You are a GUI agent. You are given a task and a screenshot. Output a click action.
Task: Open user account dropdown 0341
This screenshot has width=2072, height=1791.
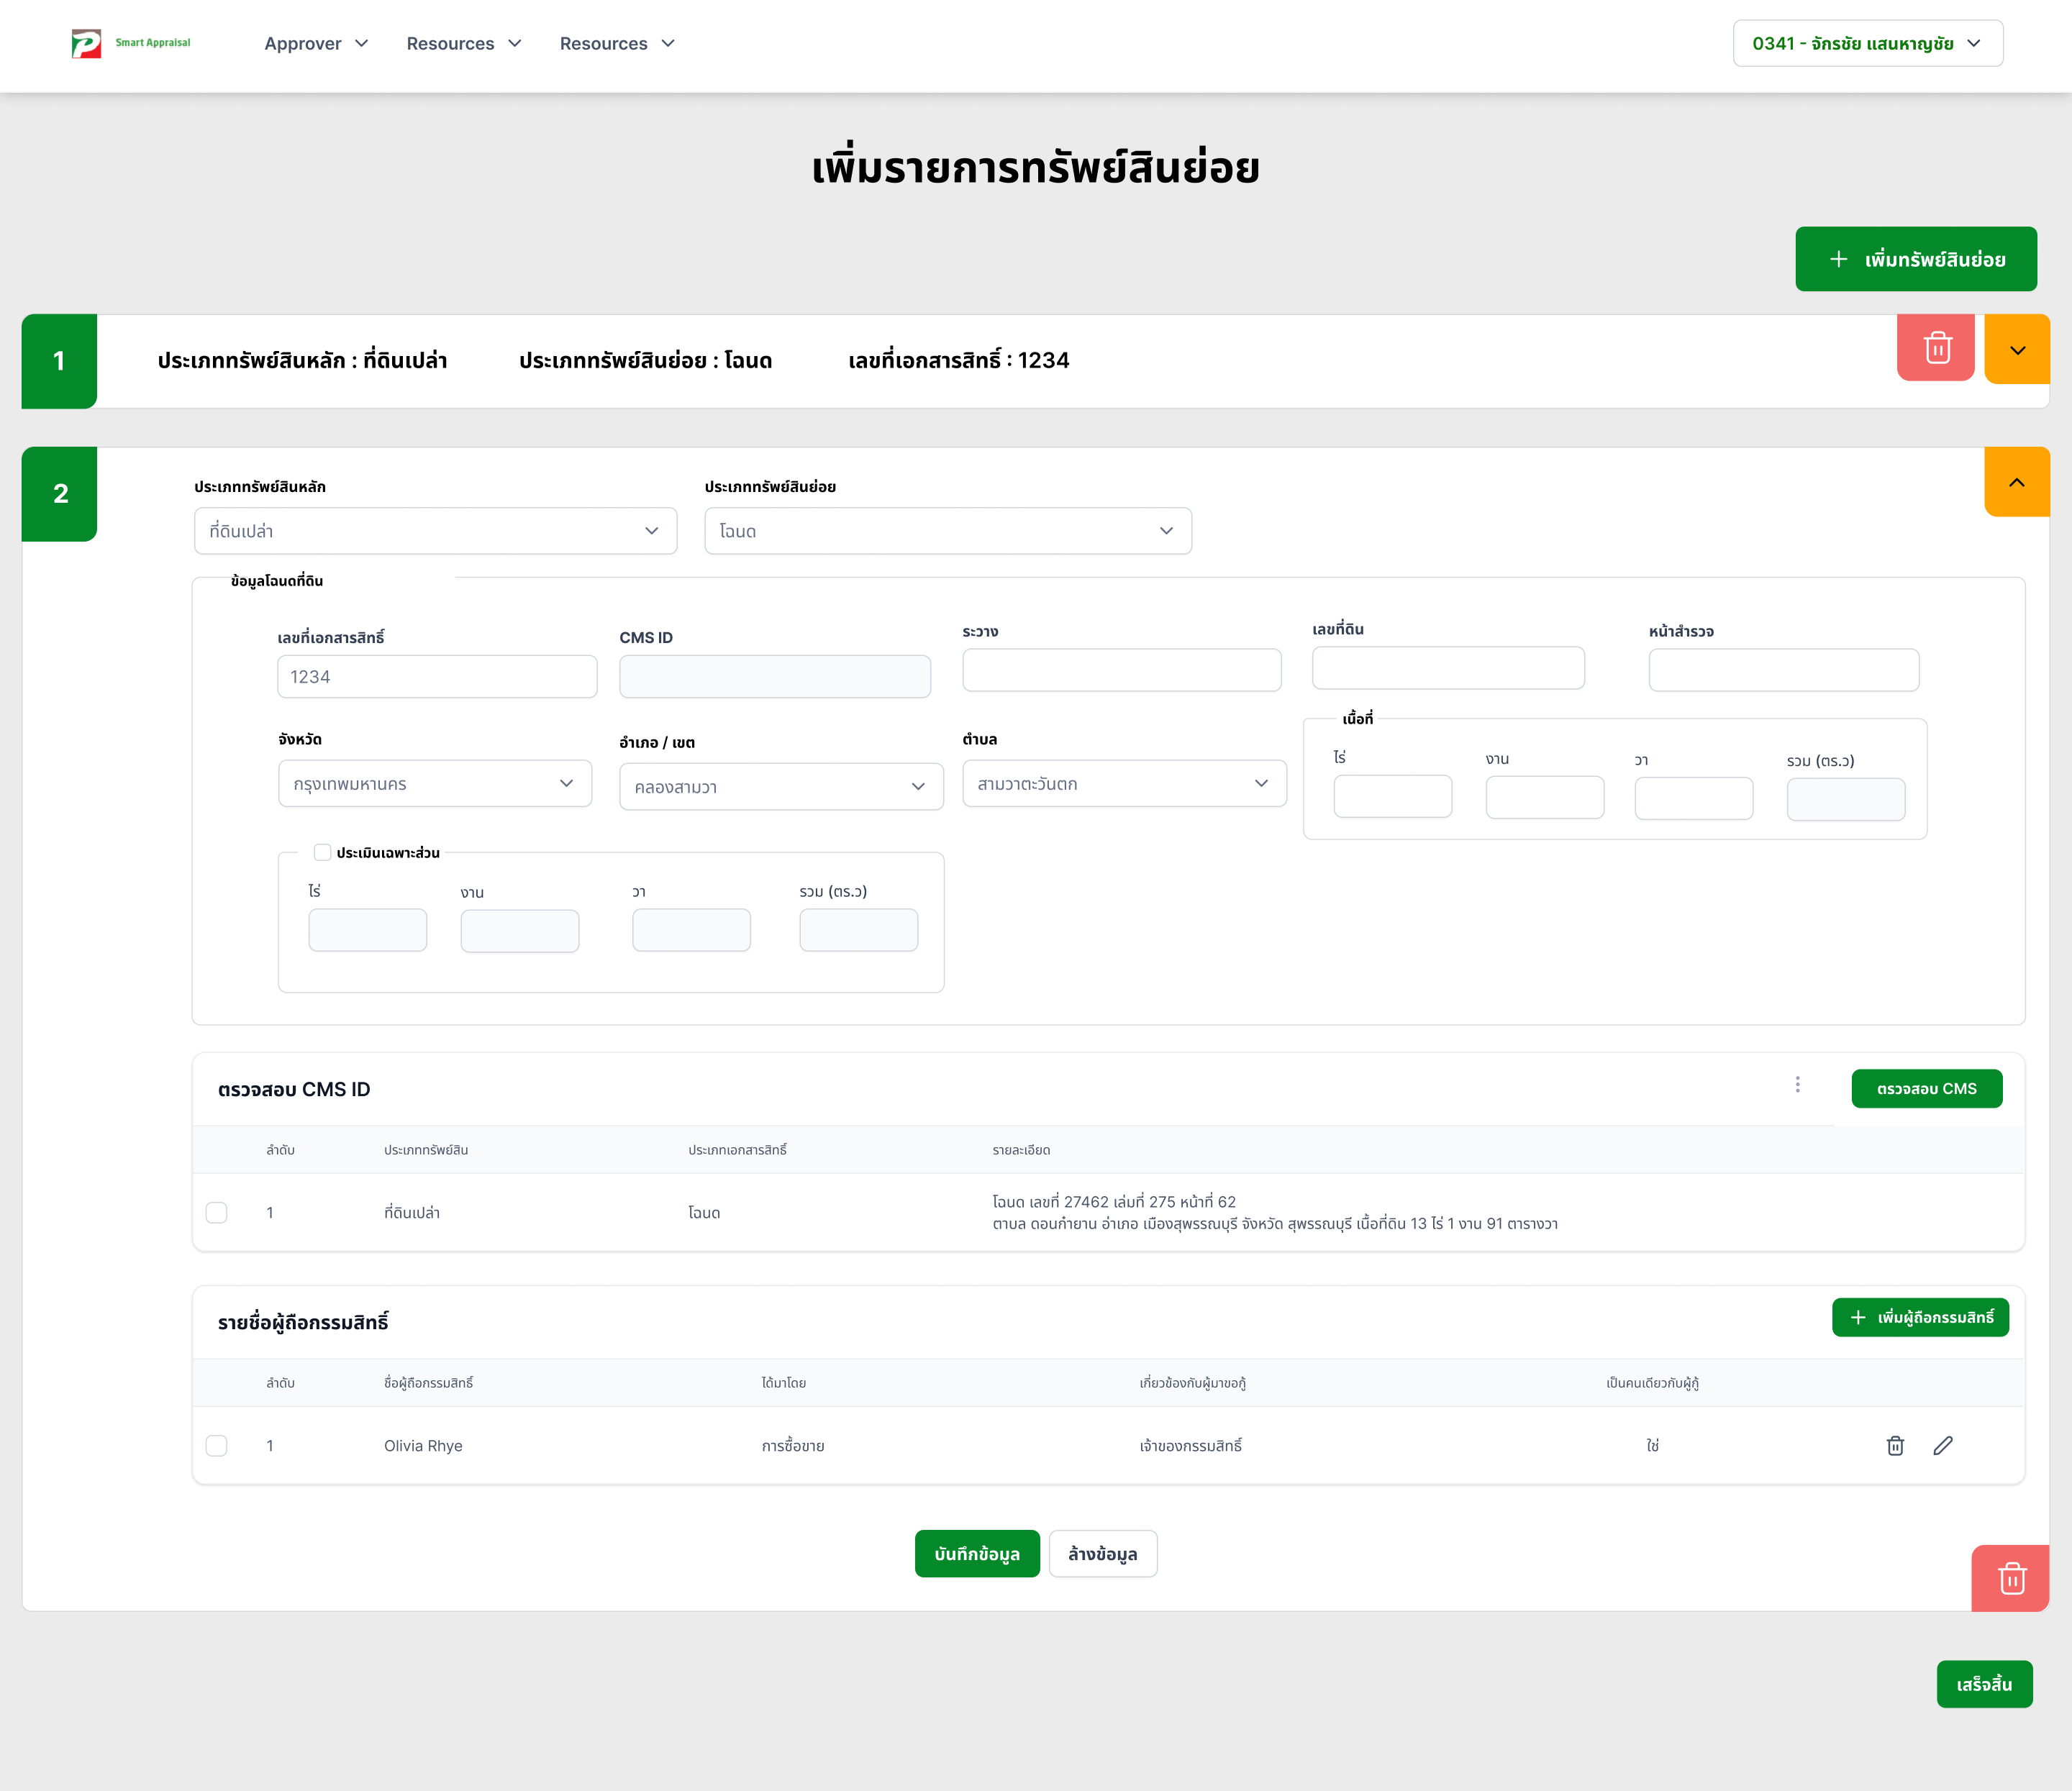pyautogui.click(x=1866, y=43)
